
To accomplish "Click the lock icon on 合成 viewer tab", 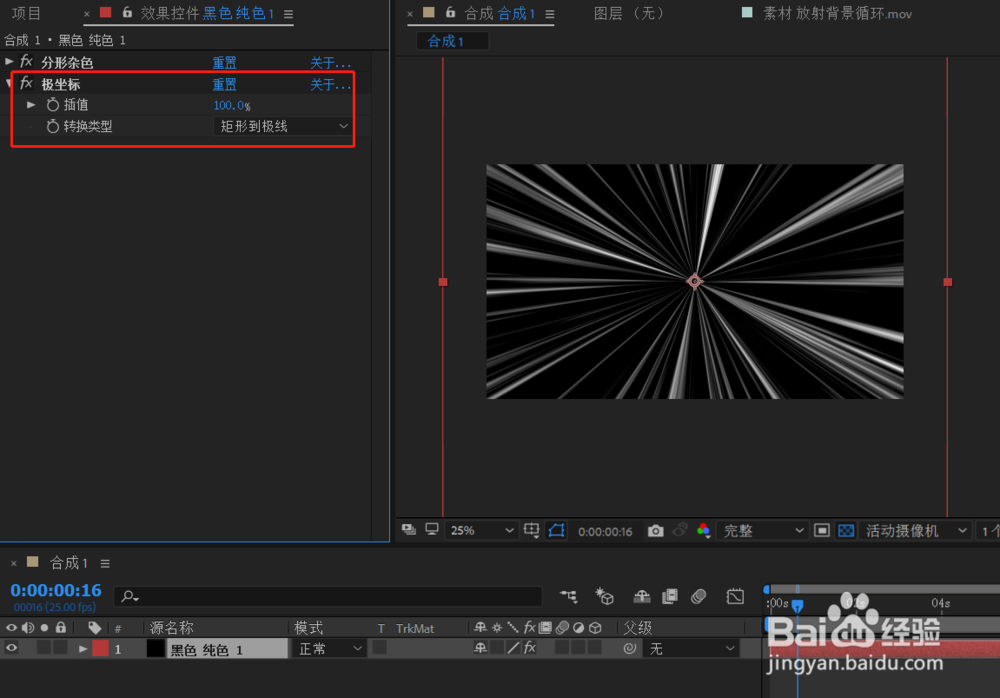I will 450,12.
